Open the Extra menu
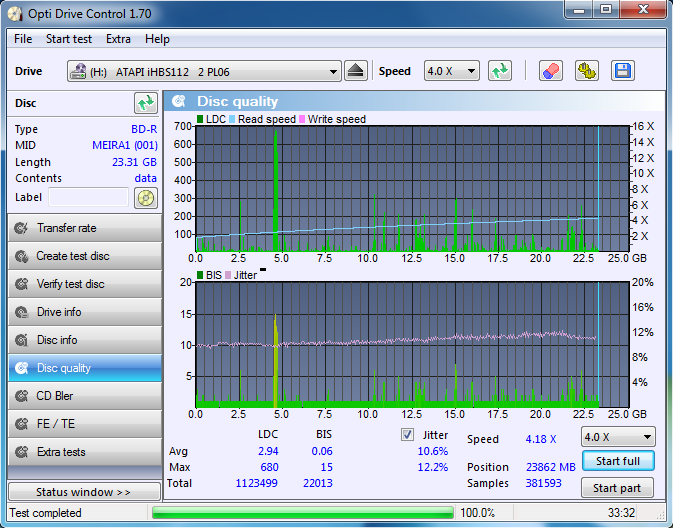Screen dimensions: 673x528 click(118, 39)
